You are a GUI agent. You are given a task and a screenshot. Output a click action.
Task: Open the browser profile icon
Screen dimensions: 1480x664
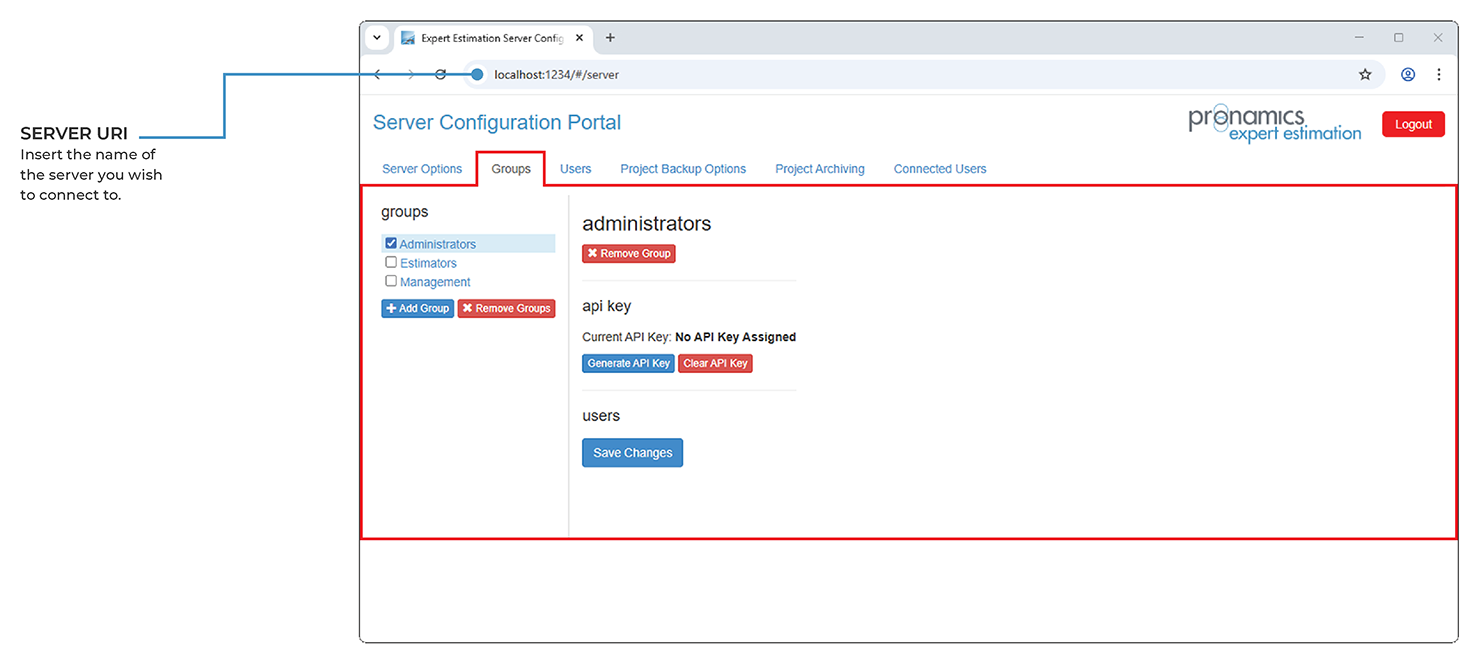[x=1408, y=75]
